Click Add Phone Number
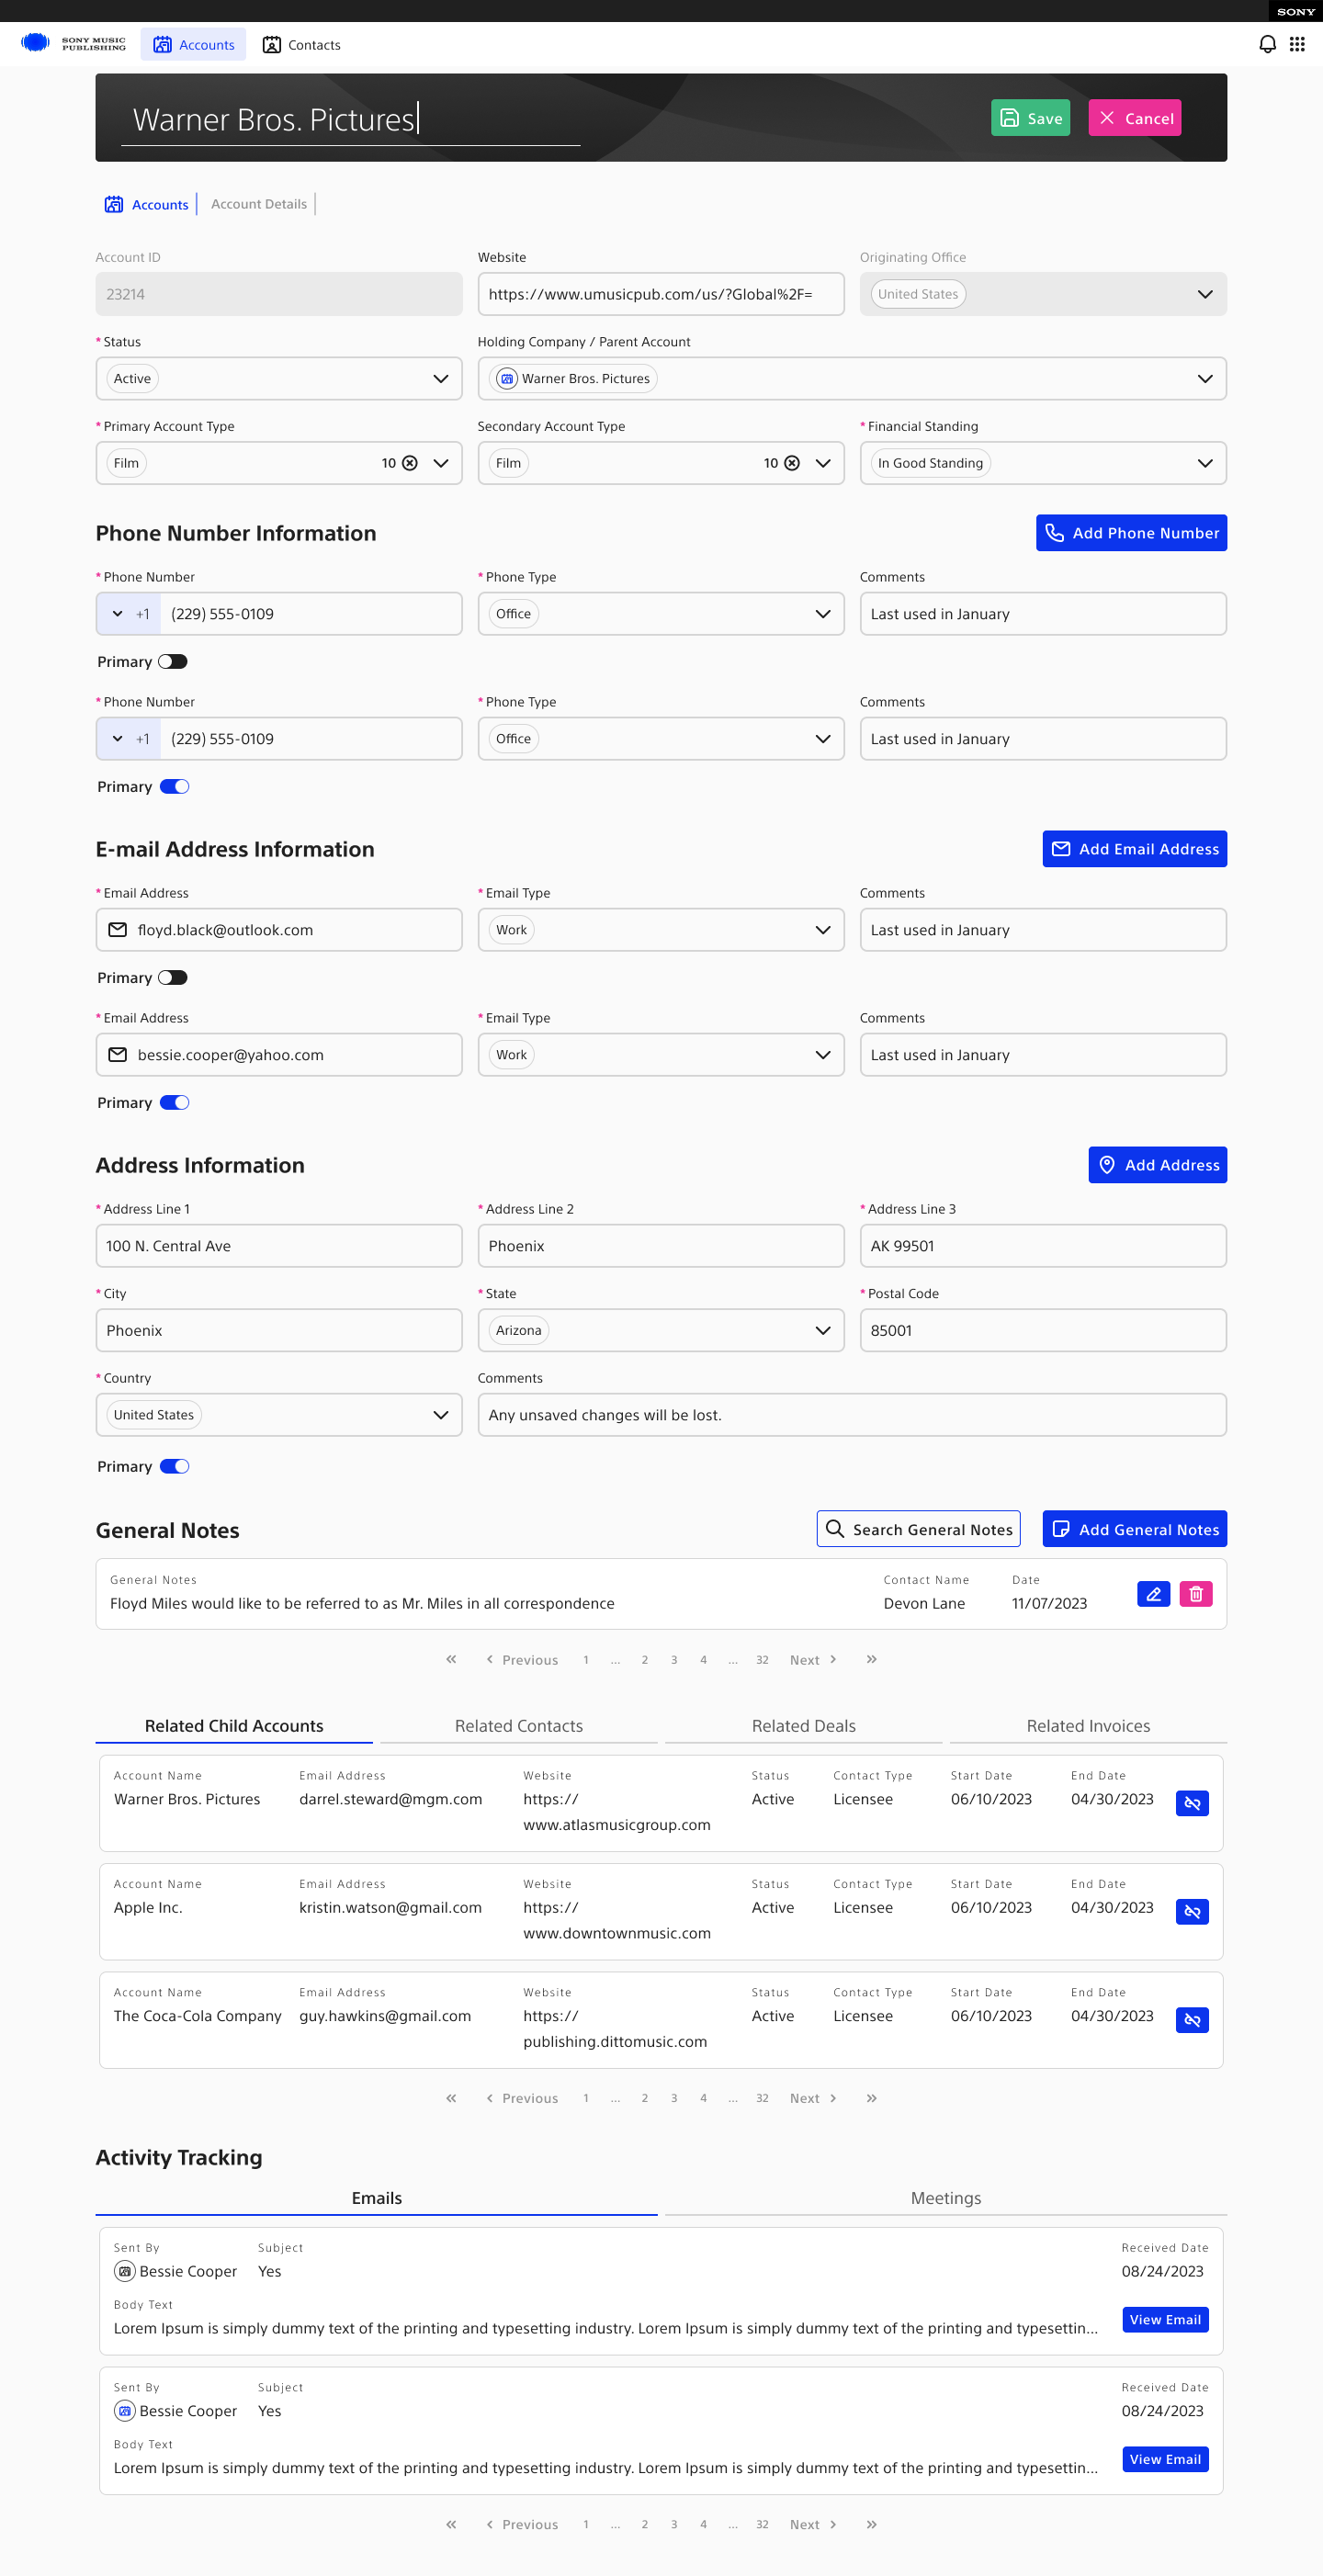This screenshot has height=2576, width=1323. click(1131, 533)
